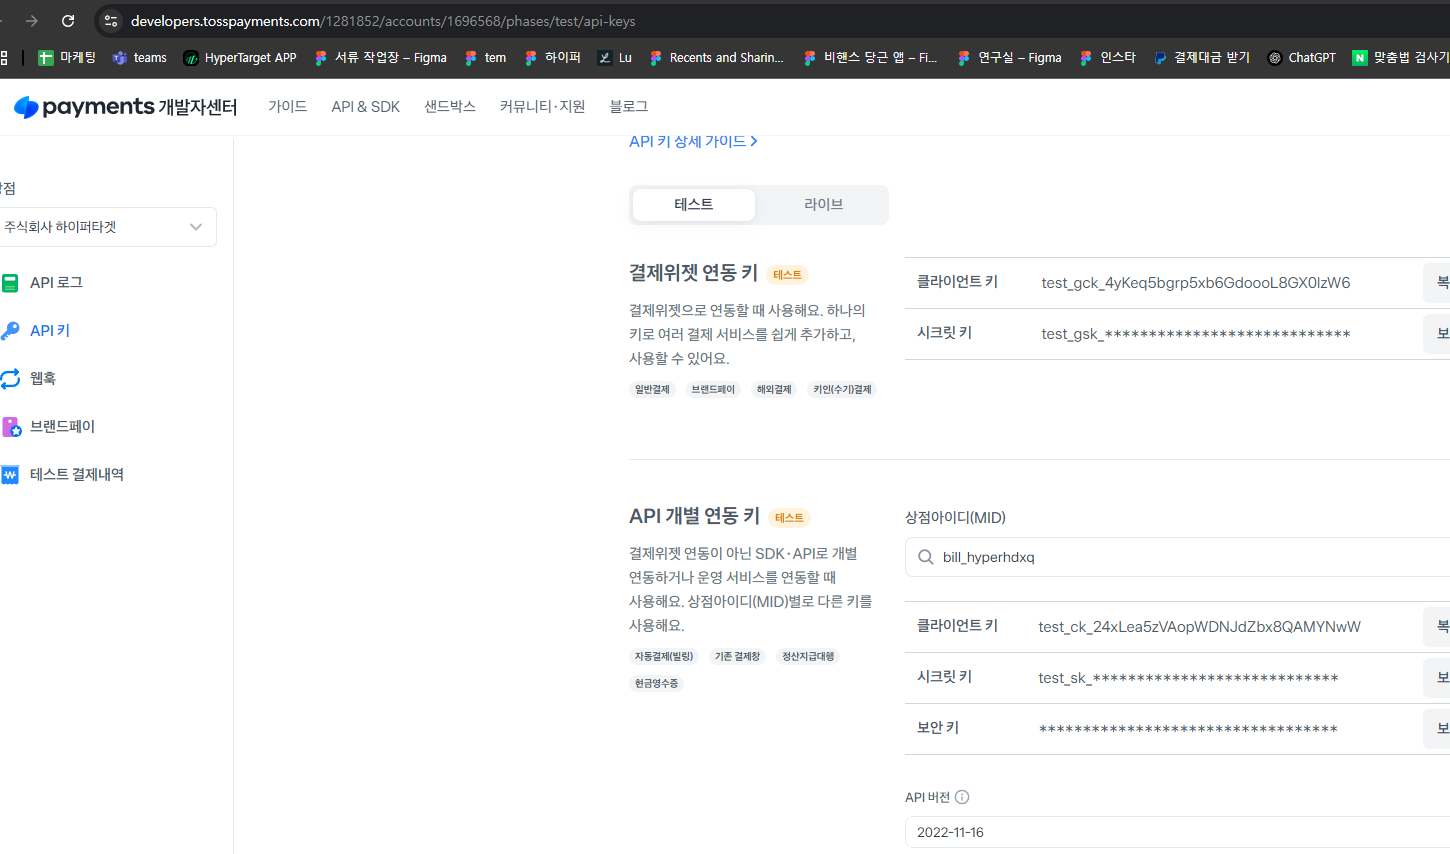1450x854 pixels.
Task: Open the 가이드 menu
Action: click(287, 106)
